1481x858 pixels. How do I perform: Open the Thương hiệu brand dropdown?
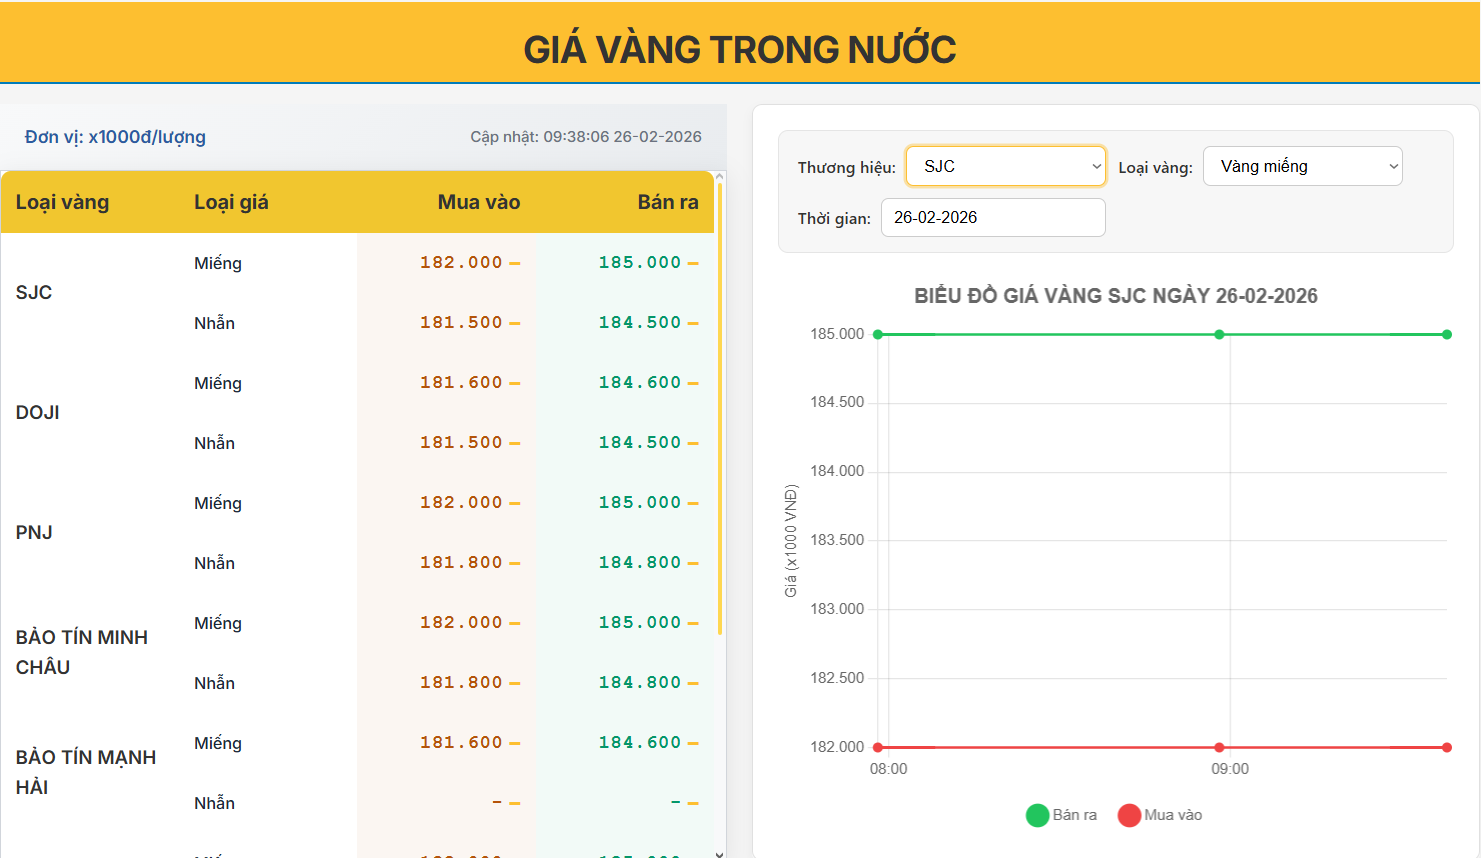click(1005, 166)
